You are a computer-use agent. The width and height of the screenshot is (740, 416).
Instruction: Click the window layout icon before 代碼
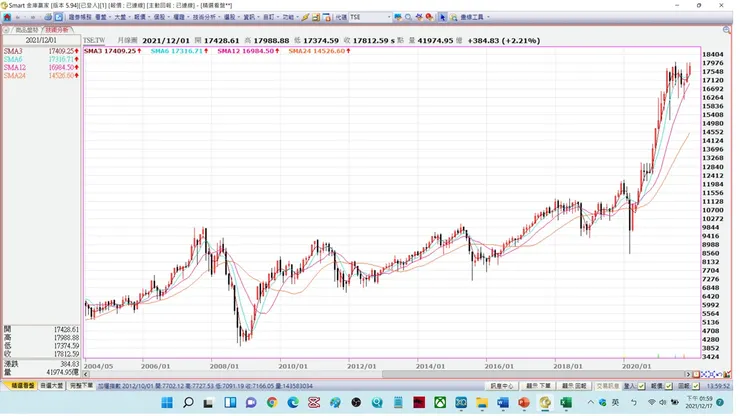tap(327, 17)
